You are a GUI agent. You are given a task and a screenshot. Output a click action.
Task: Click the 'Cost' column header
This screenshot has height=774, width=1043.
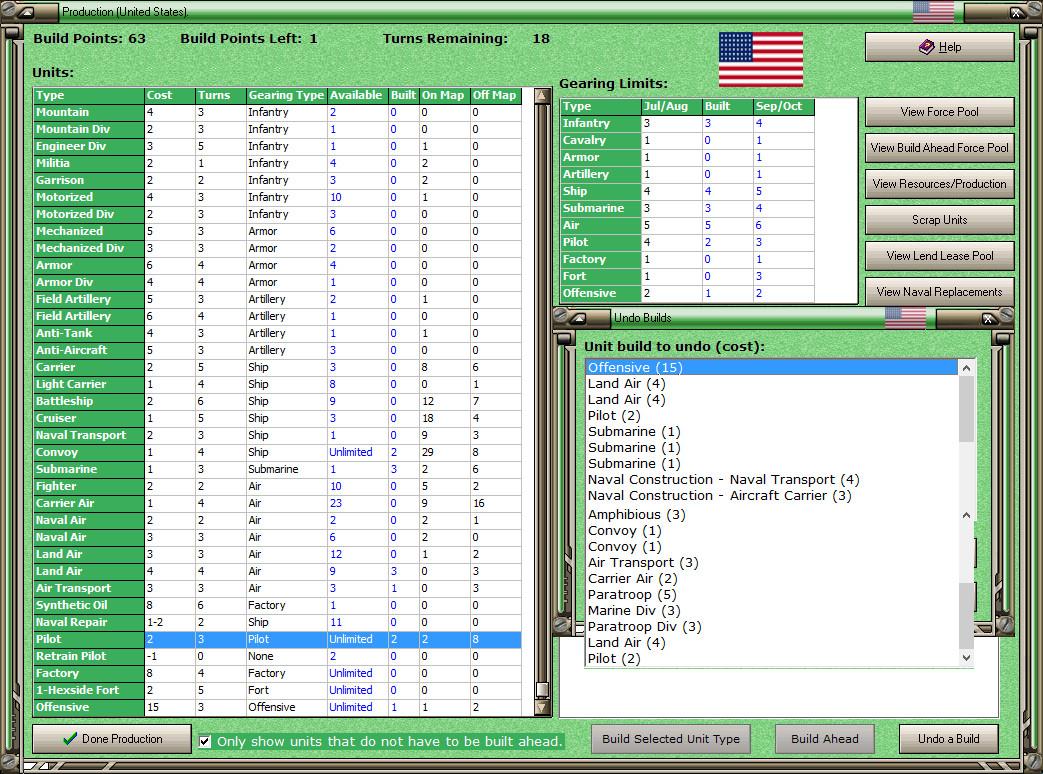(170, 95)
